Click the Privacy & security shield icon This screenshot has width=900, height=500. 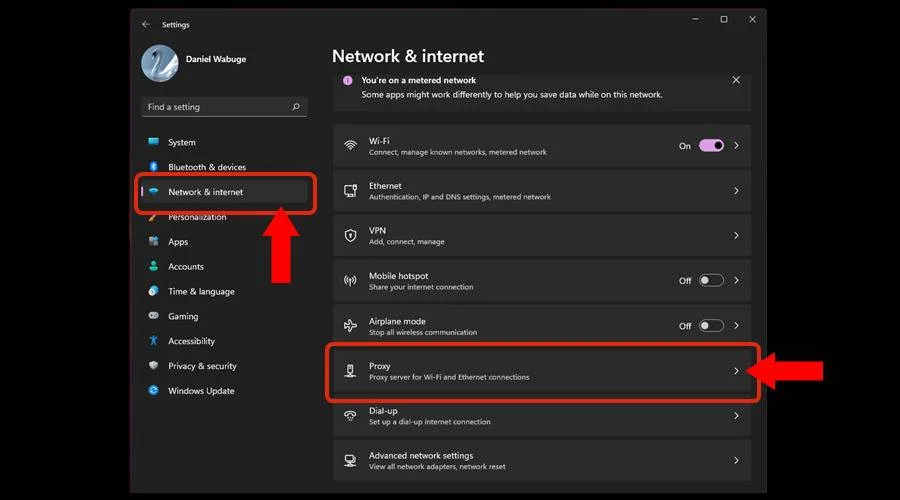[153, 365]
